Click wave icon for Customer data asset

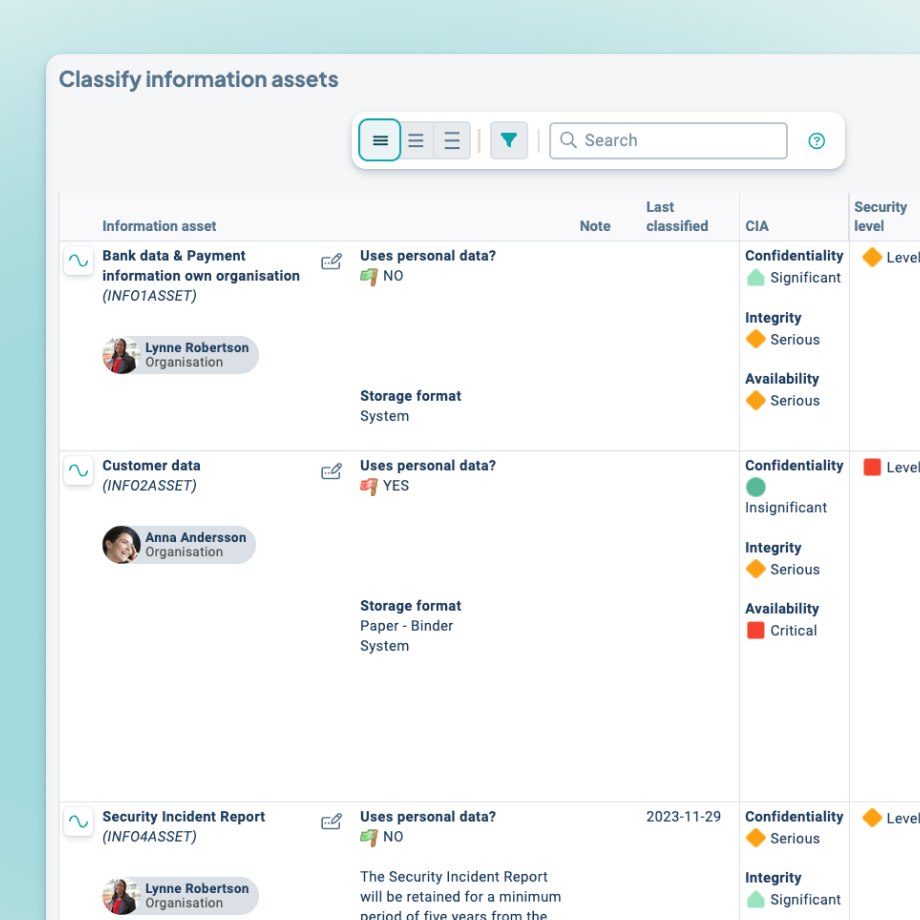point(78,471)
